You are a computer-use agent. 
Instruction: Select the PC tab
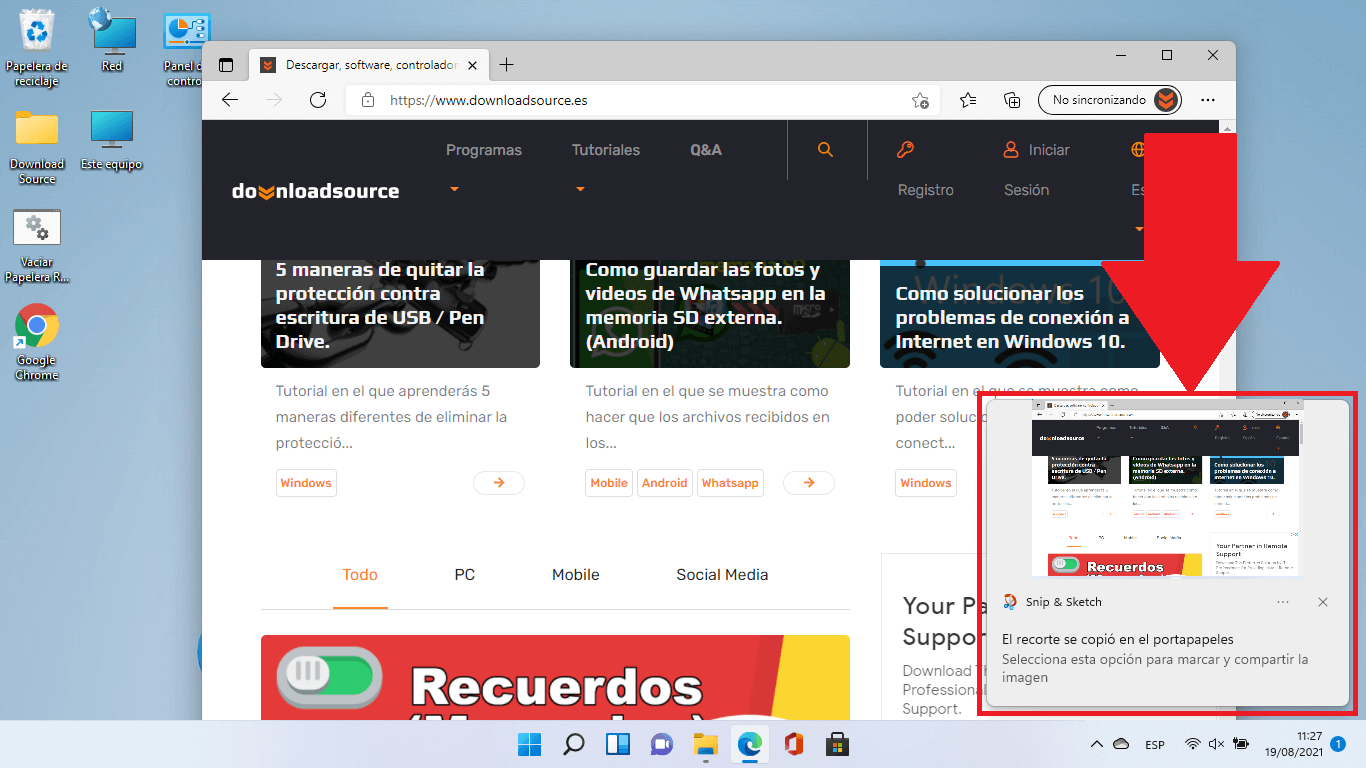(465, 575)
